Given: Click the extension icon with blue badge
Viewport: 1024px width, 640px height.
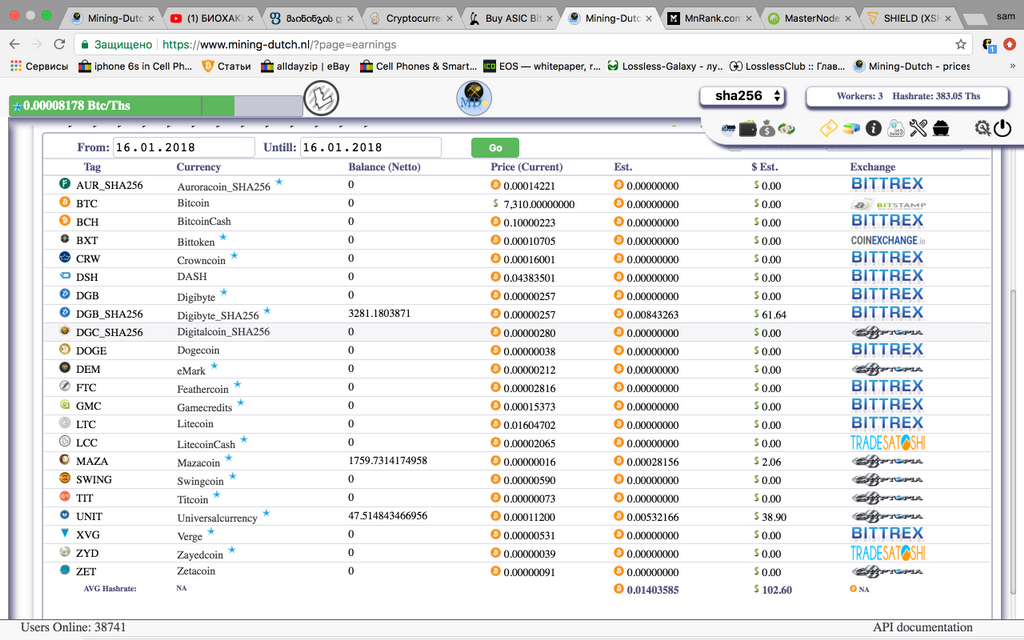Looking at the screenshot, I should coord(989,45).
